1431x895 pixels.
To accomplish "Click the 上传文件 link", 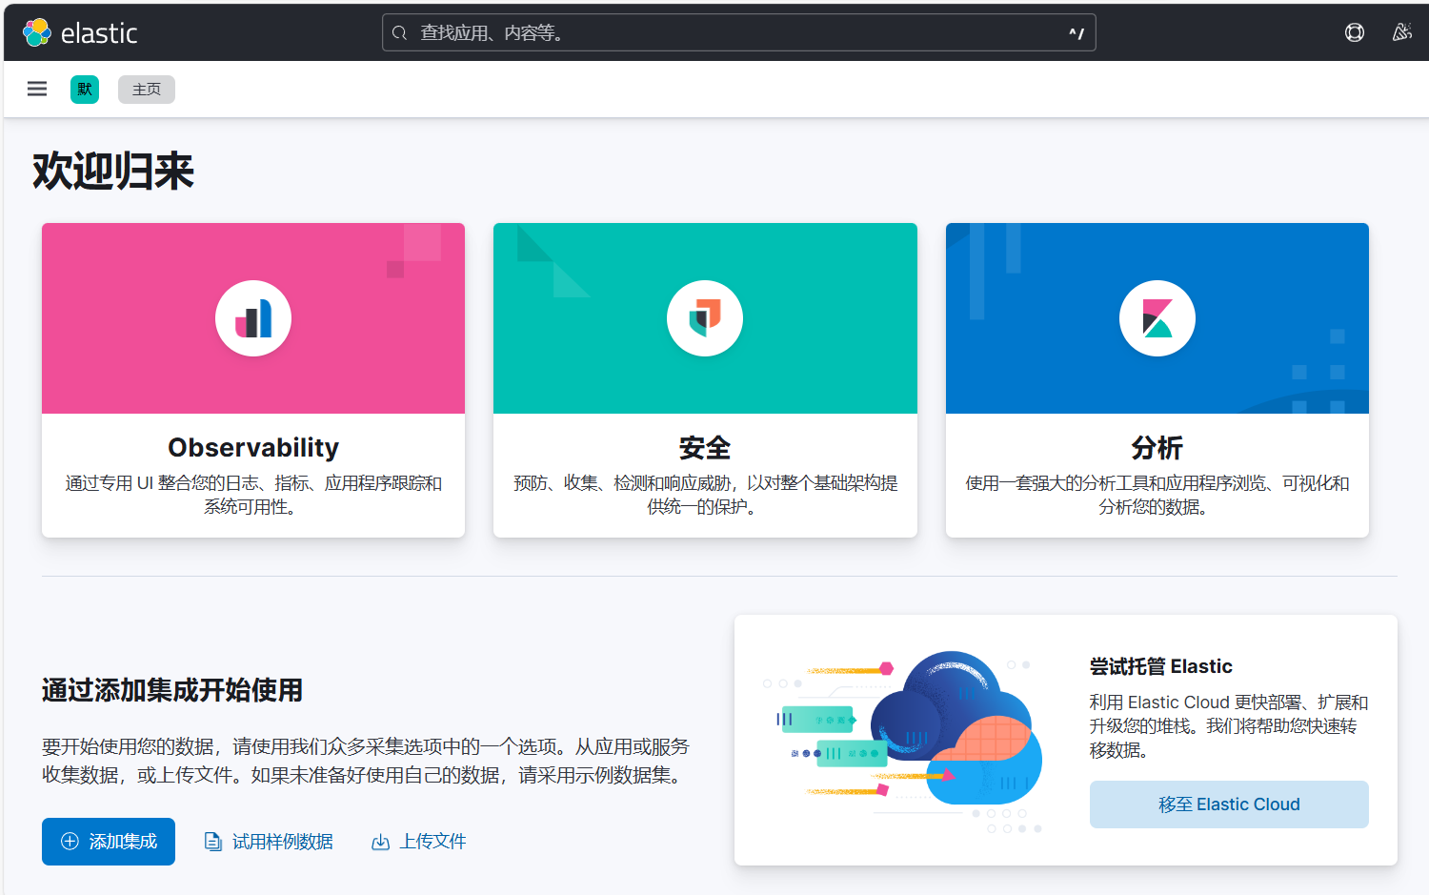I will [x=420, y=842].
